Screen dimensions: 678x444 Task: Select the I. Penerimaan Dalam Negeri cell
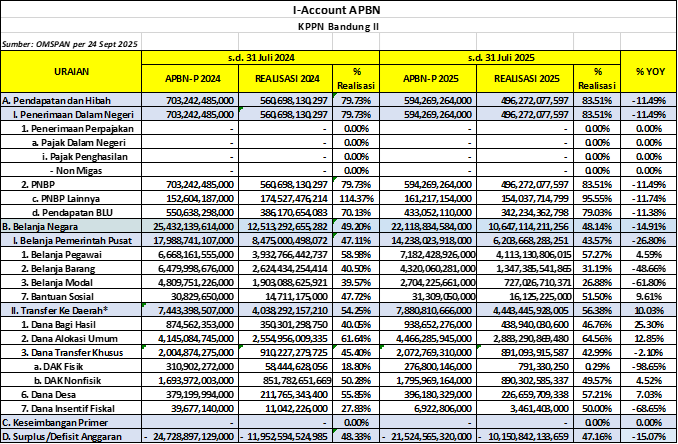point(71,114)
